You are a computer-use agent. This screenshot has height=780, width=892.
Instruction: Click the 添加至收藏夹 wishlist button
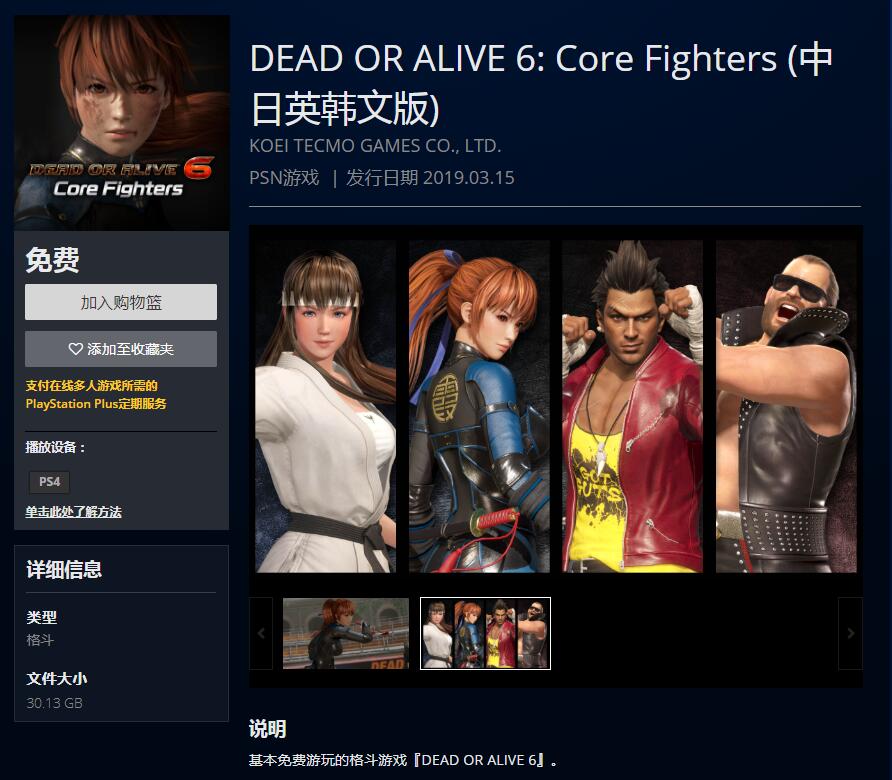pos(121,349)
